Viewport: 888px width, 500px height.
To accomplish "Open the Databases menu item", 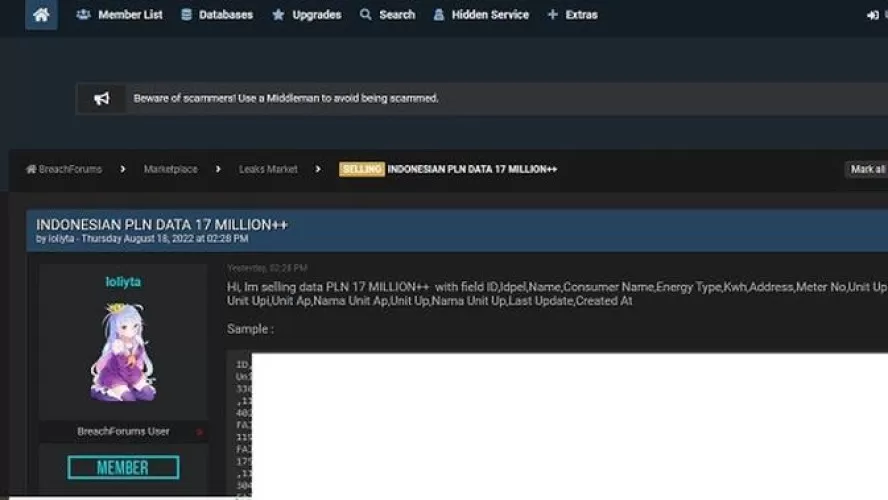I will coord(226,15).
